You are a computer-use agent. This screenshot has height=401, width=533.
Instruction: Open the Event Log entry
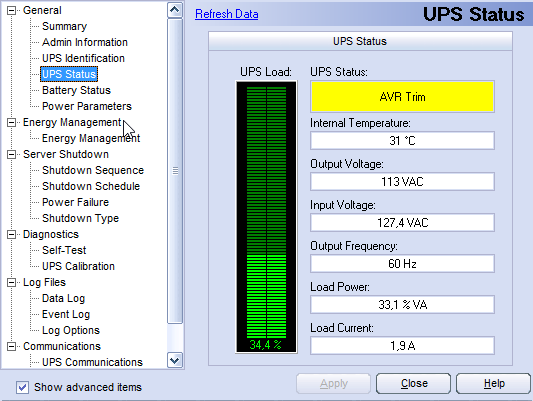click(x=66, y=314)
